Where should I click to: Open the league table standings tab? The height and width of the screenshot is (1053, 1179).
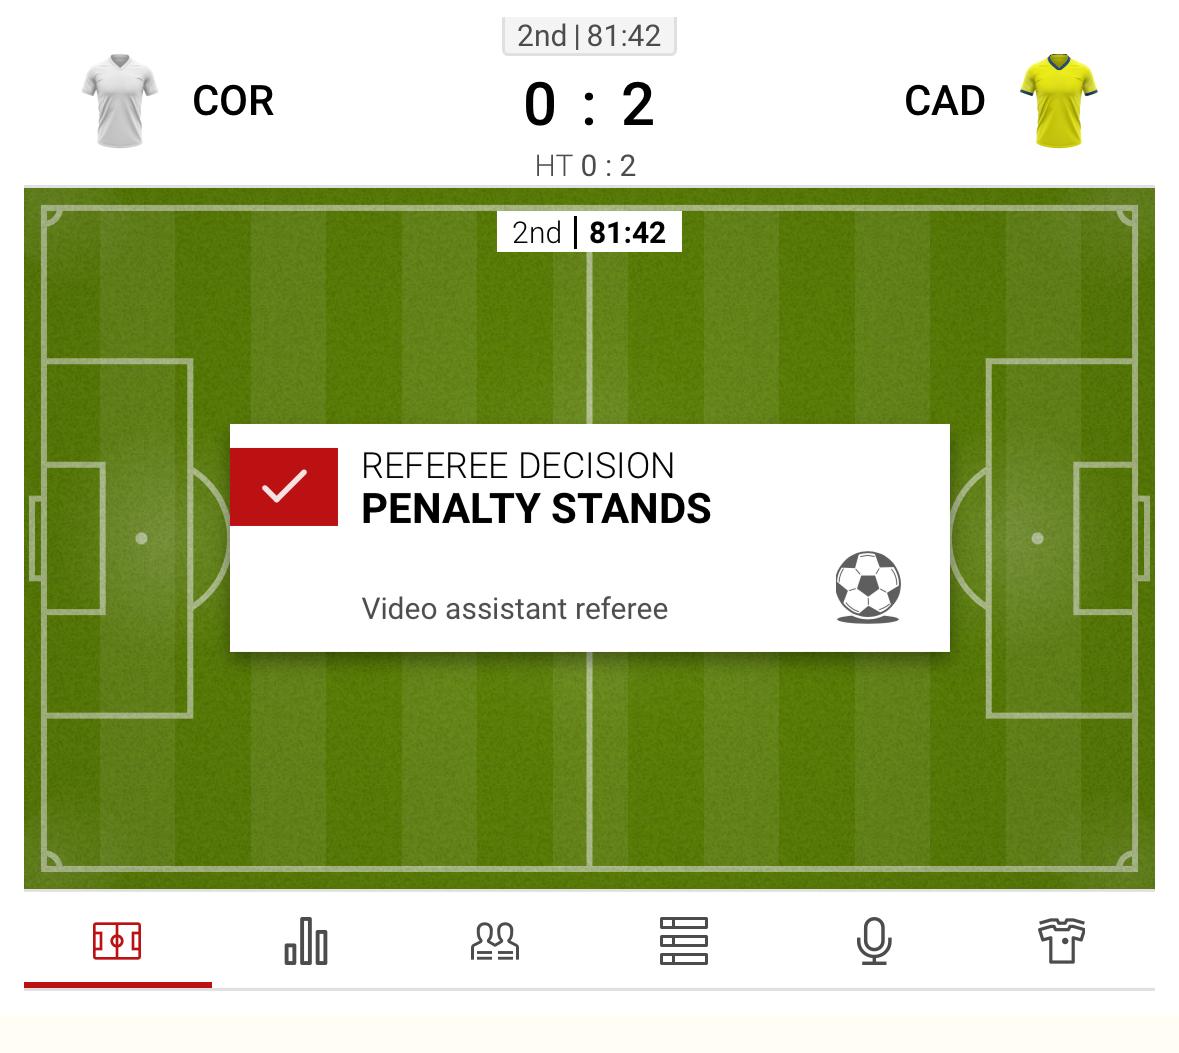tap(684, 941)
